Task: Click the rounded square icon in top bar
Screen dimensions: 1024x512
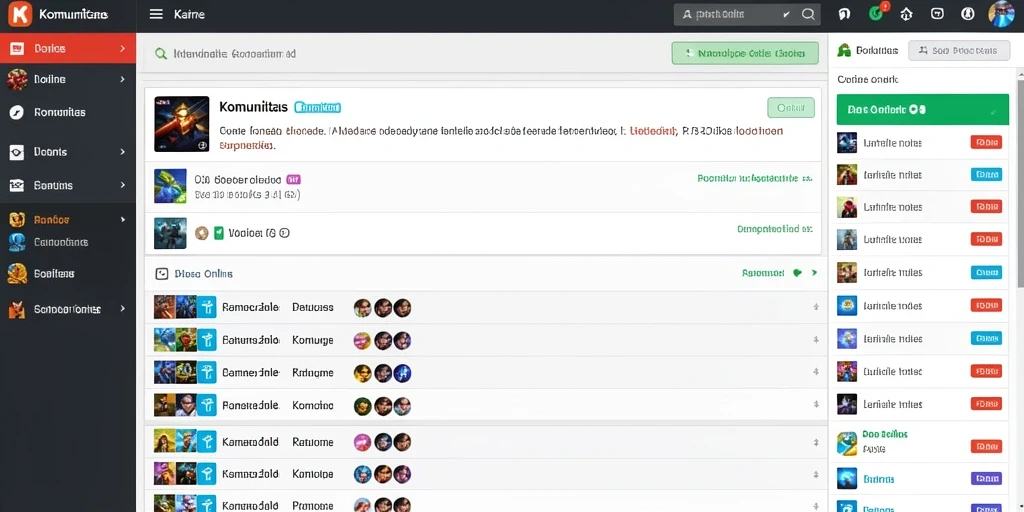Action: pos(937,14)
